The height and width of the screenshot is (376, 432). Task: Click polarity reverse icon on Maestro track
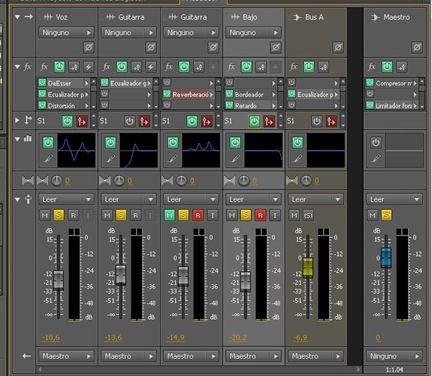(x=417, y=47)
